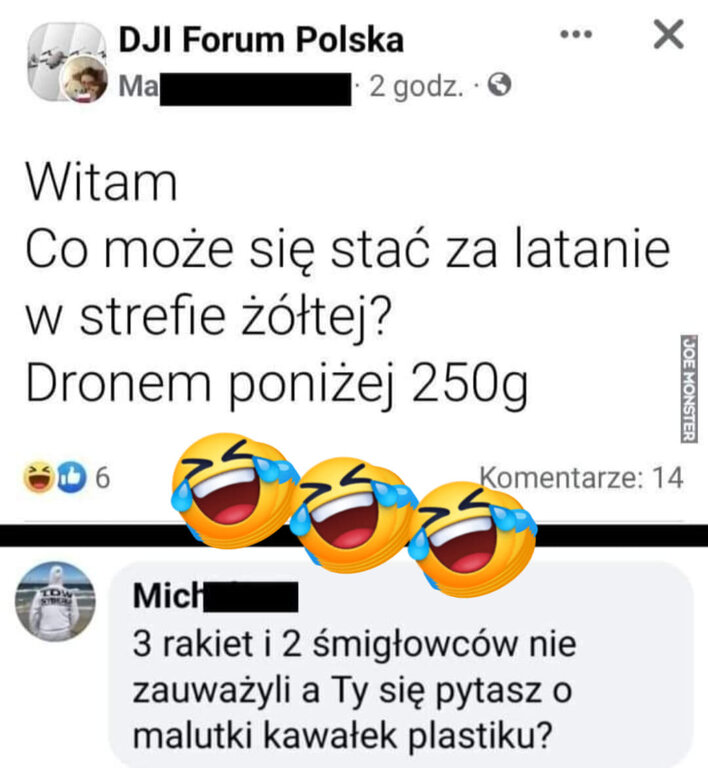The width and height of the screenshot is (708, 768).
Task: Click the '2 godz.' post timestamp
Action: pos(416,87)
